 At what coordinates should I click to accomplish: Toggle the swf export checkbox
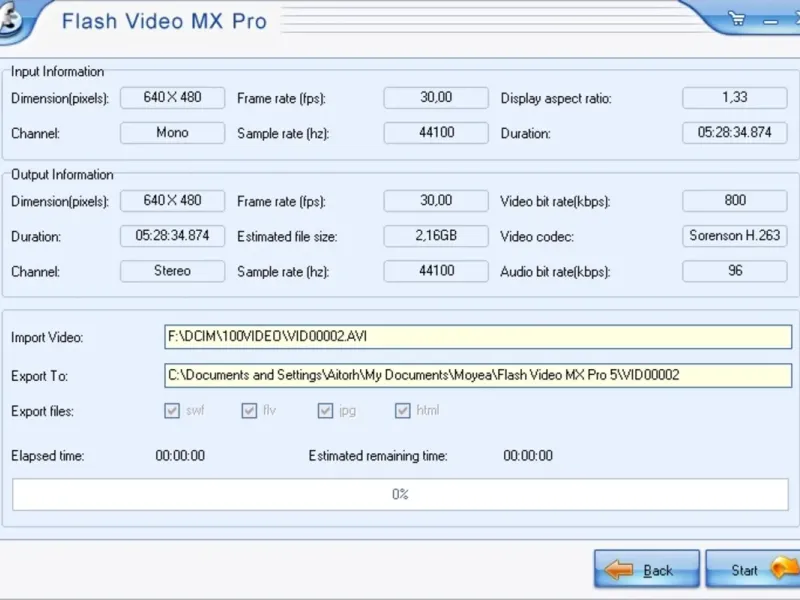(172, 411)
